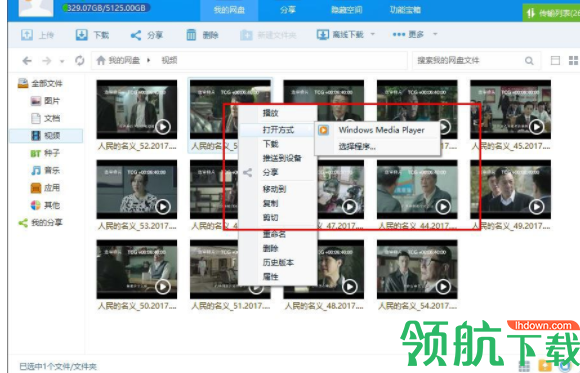The width and height of the screenshot is (580, 373).
Task: Click the search files input field
Action: [468, 60]
